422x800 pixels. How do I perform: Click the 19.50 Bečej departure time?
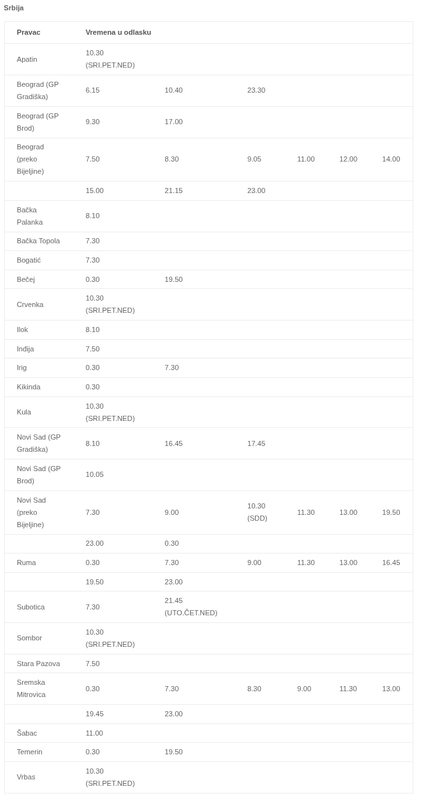click(173, 280)
